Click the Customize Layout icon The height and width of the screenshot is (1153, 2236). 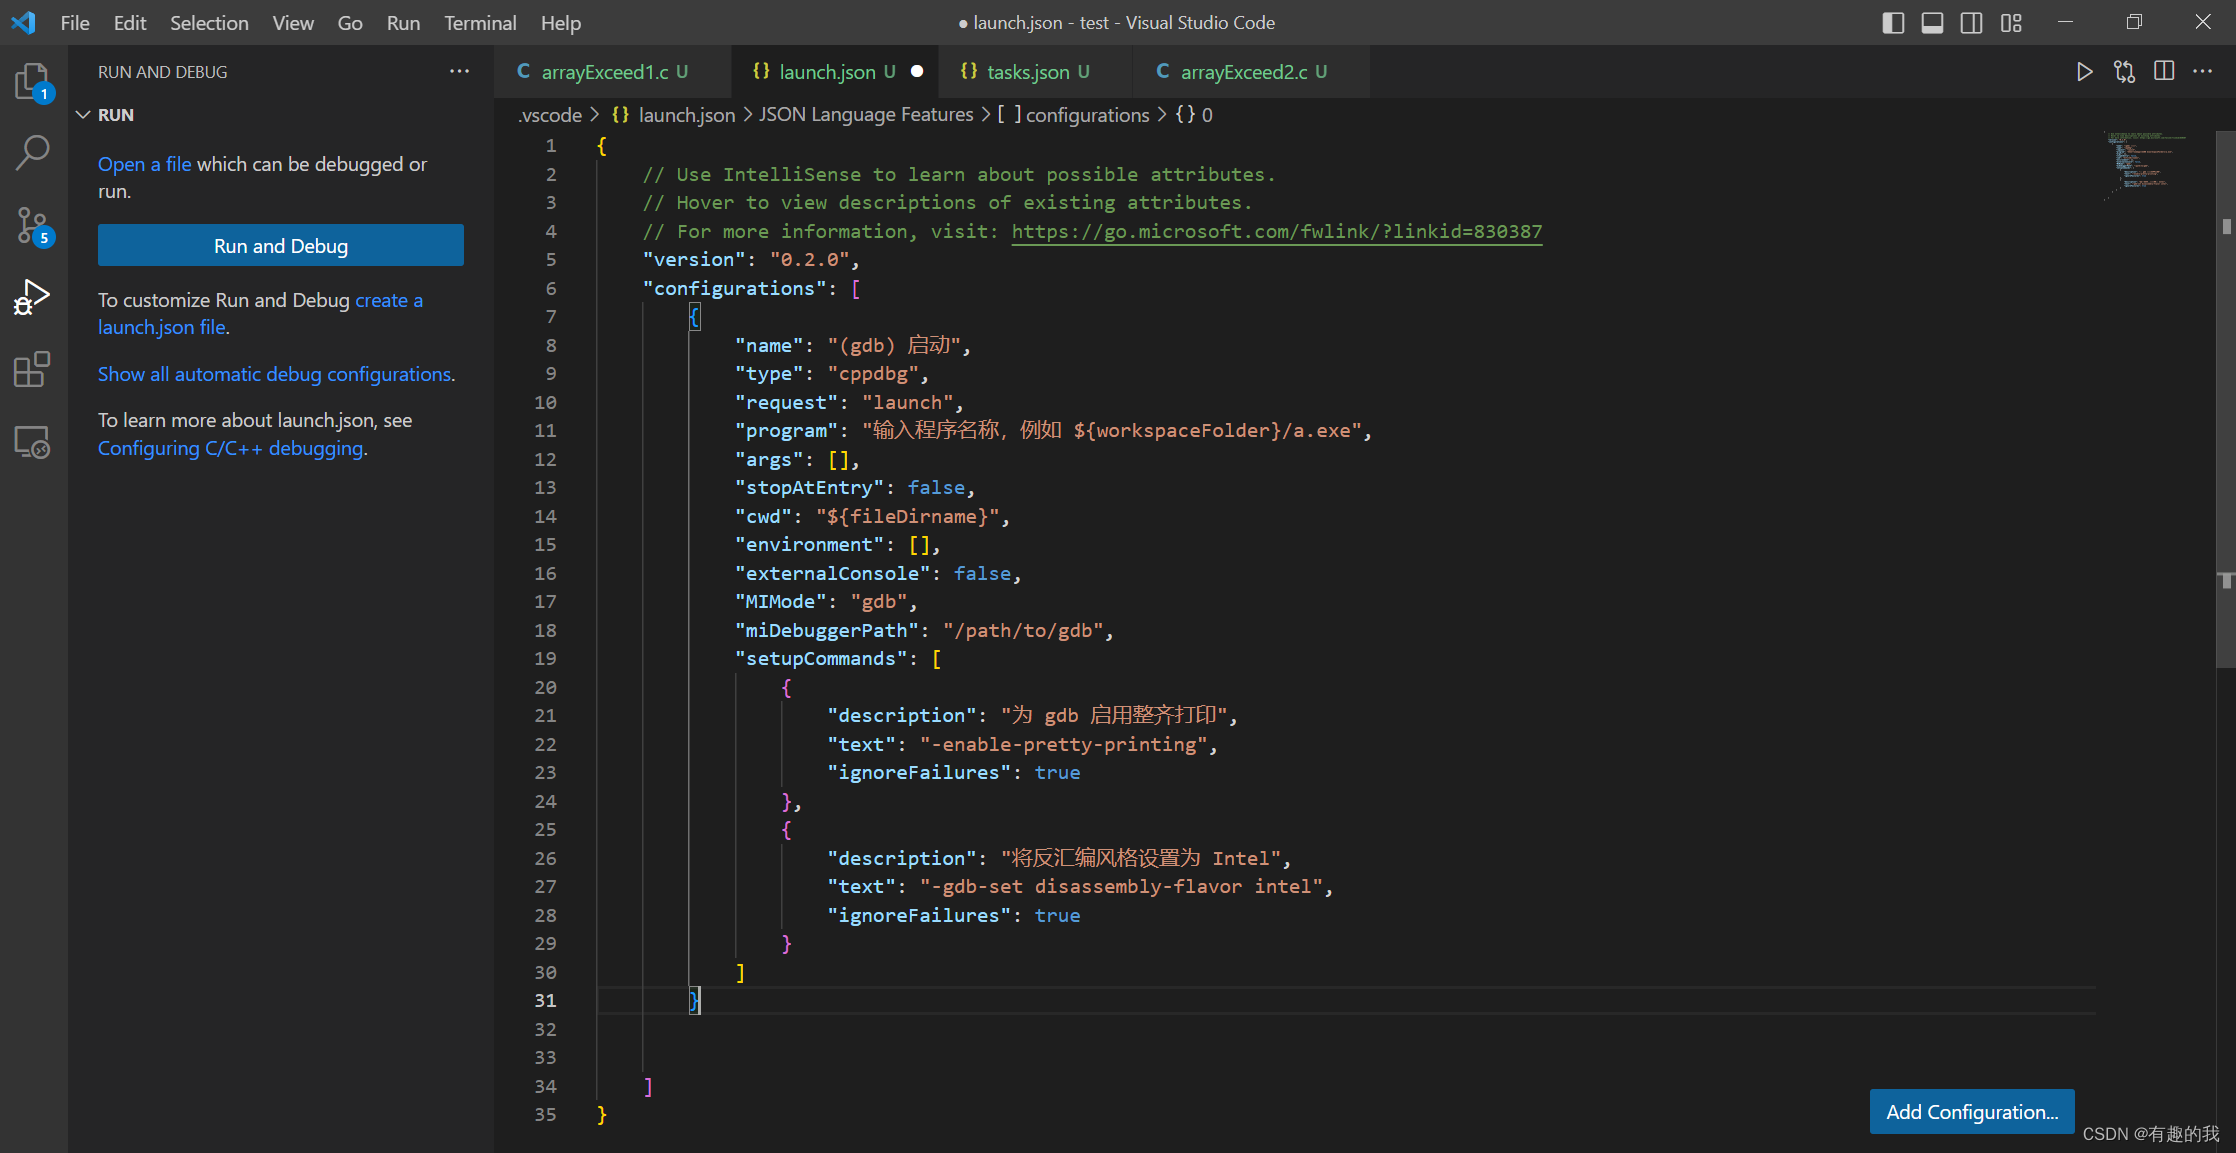(x=2011, y=21)
